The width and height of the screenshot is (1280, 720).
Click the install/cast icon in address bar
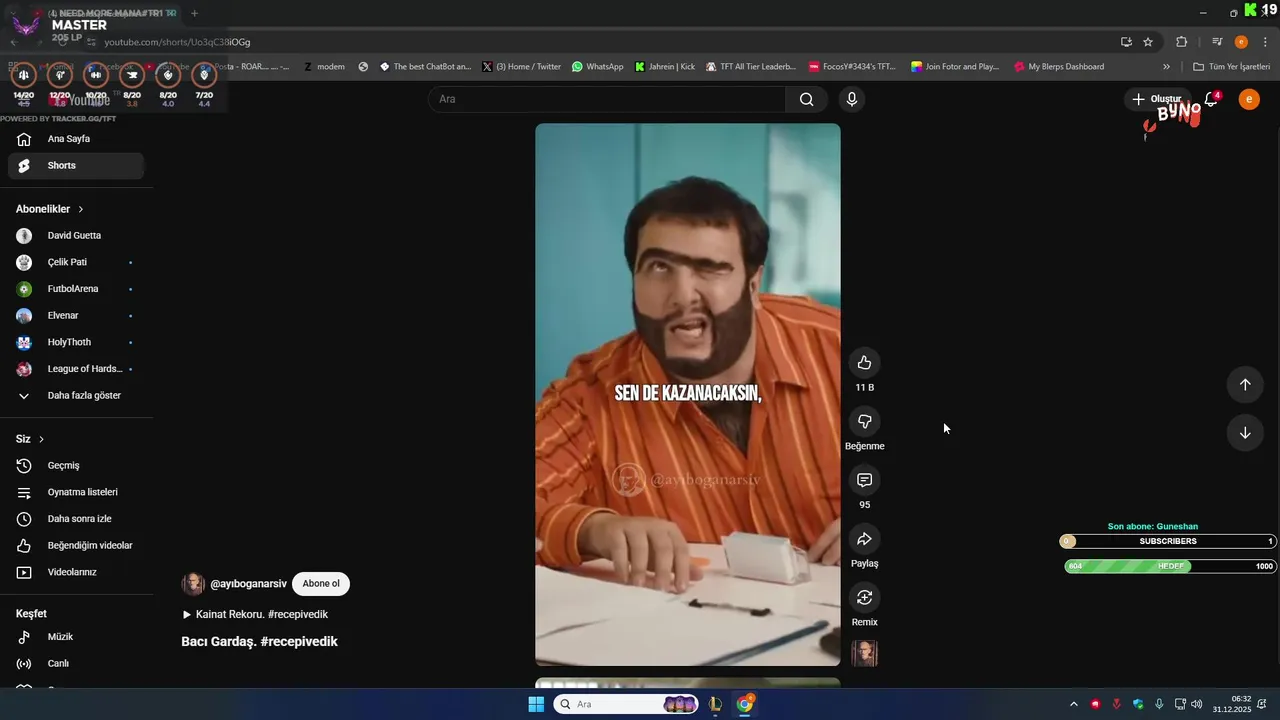1126,42
